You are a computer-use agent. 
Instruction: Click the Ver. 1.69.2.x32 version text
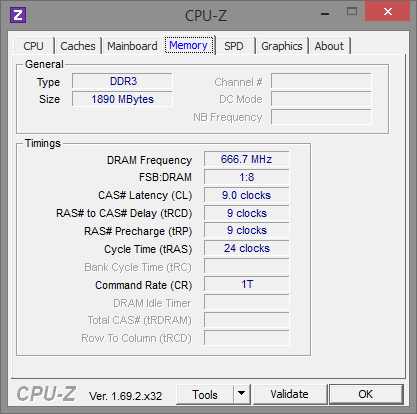pos(125,396)
